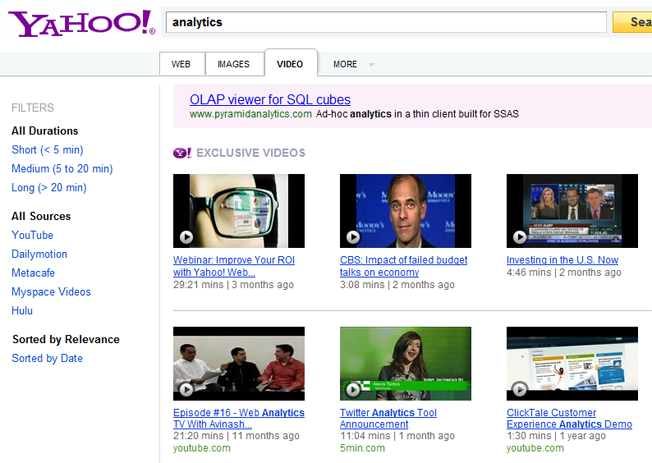Image resolution: width=652 pixels, height=463 pixels.
Task: Switch to the IMAGES tab
Action: click(234, 64)
